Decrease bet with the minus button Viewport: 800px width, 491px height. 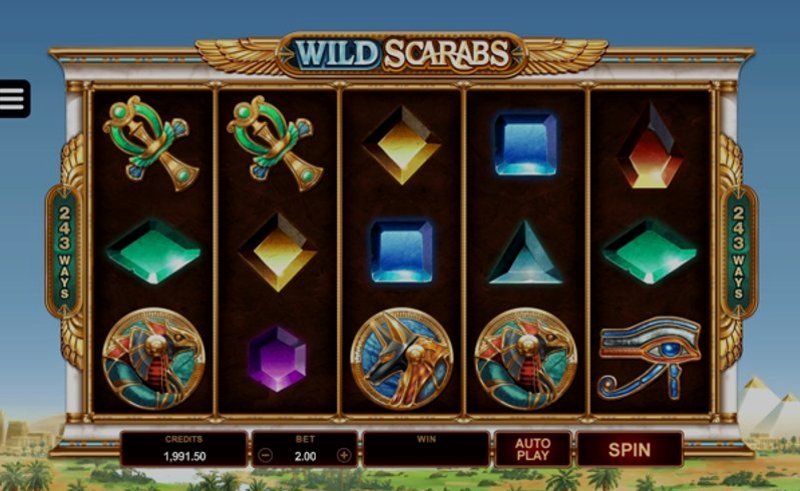click(x=265, y=455)
